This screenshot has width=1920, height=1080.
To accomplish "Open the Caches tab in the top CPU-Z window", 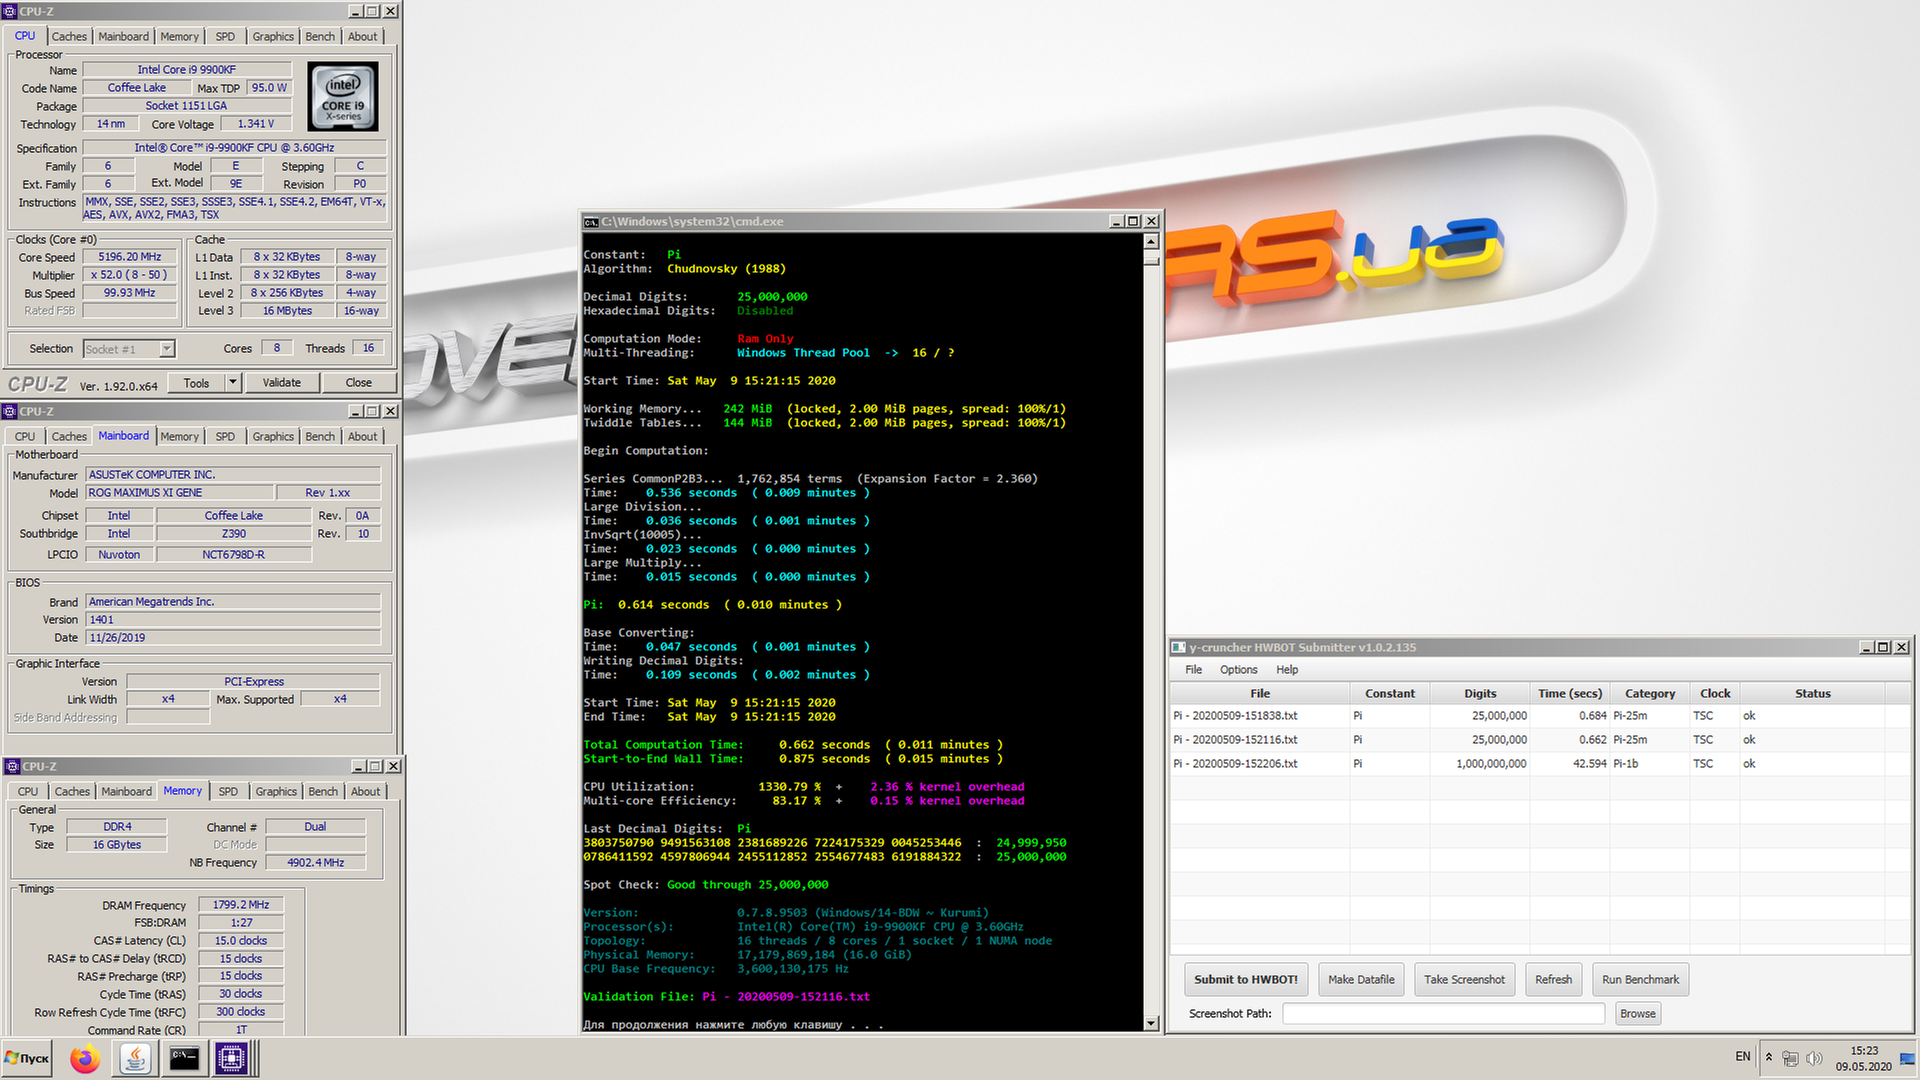I will click(x=69, y=36).
